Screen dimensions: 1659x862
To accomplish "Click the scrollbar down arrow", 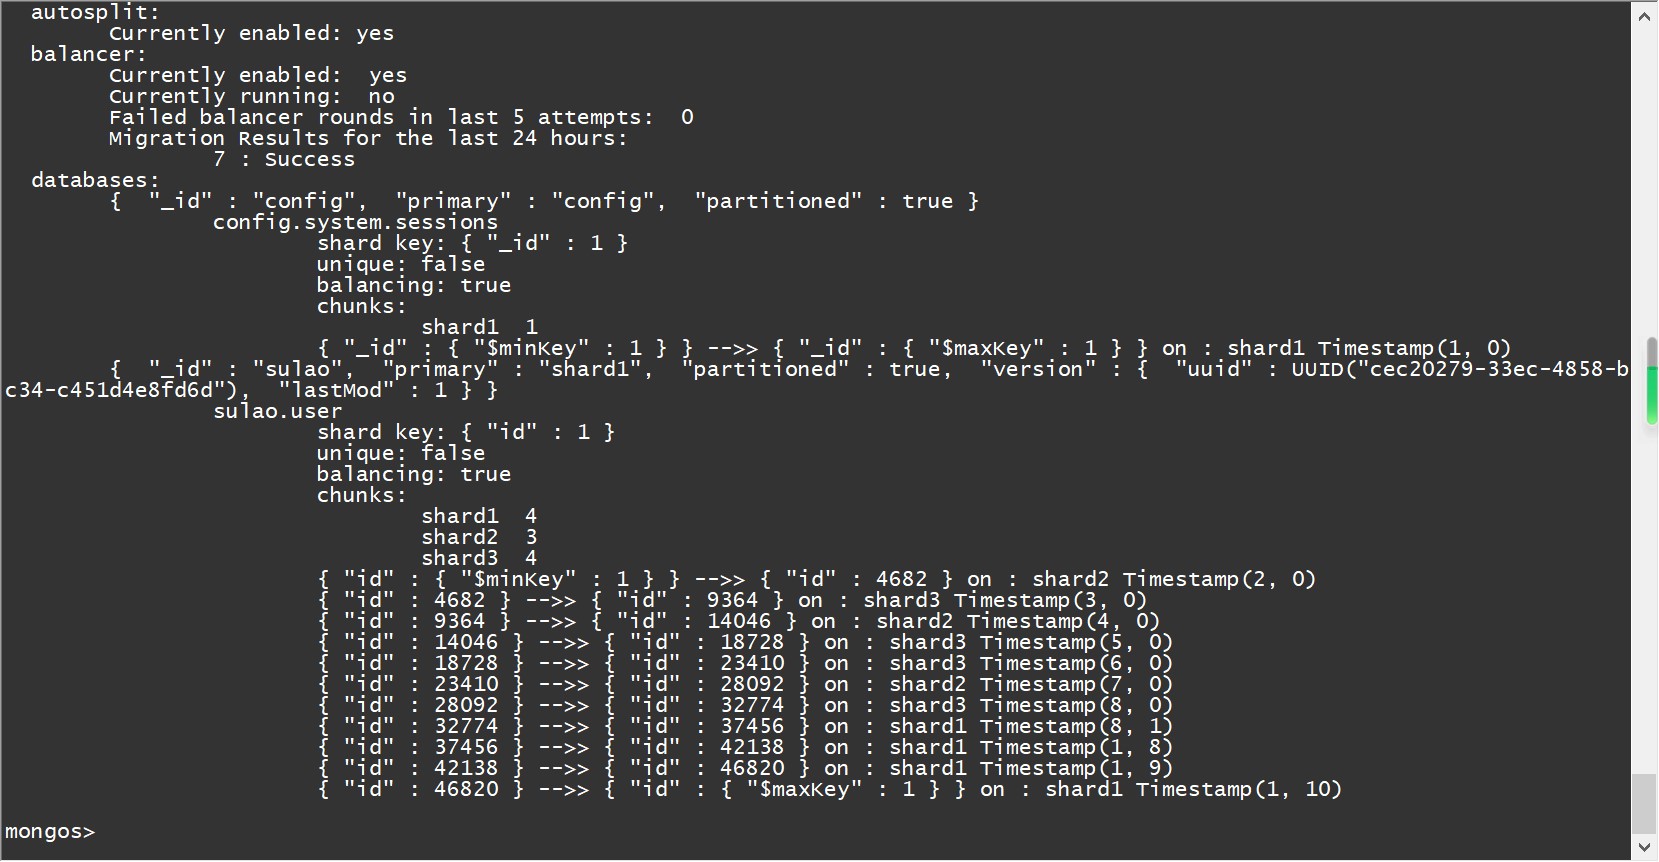I will coord(1644,847).
